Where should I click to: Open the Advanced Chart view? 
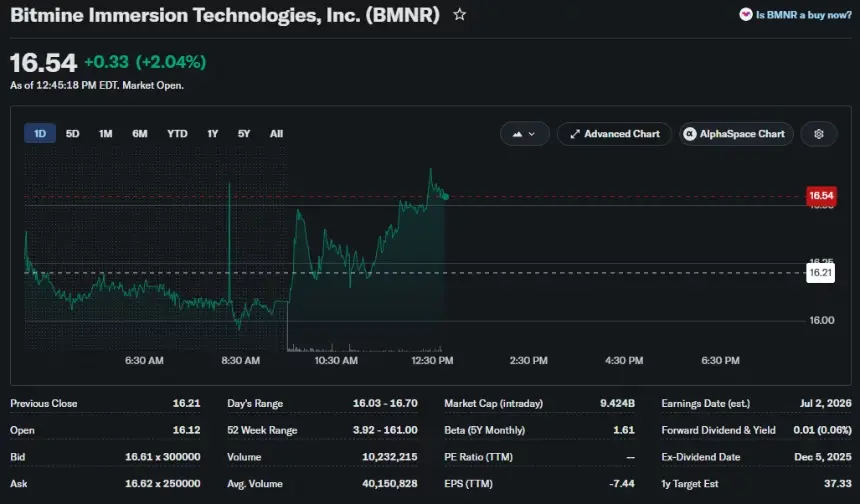pyautogui.click(x=614, y=134)
